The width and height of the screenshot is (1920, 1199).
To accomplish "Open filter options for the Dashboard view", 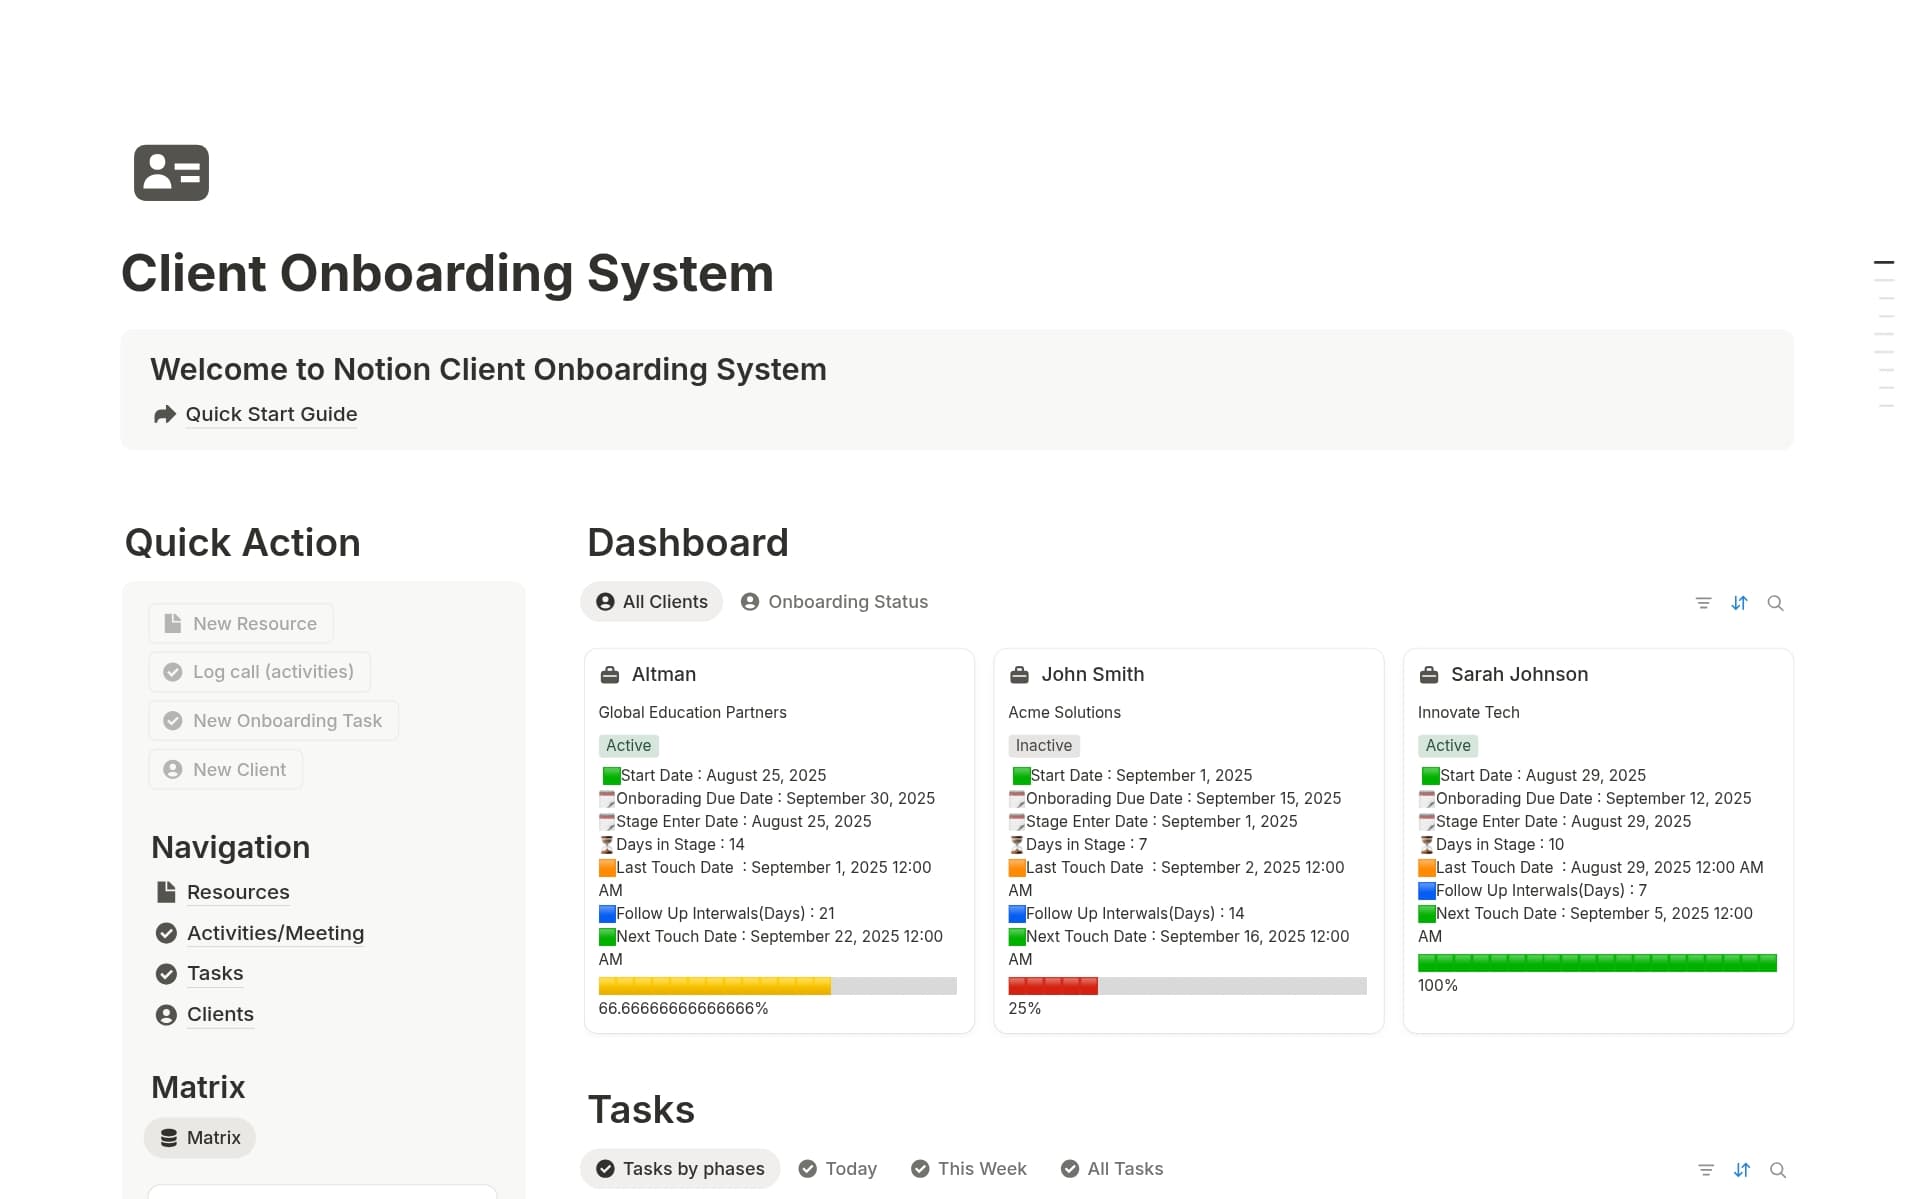I will (x=1704, y=603).
